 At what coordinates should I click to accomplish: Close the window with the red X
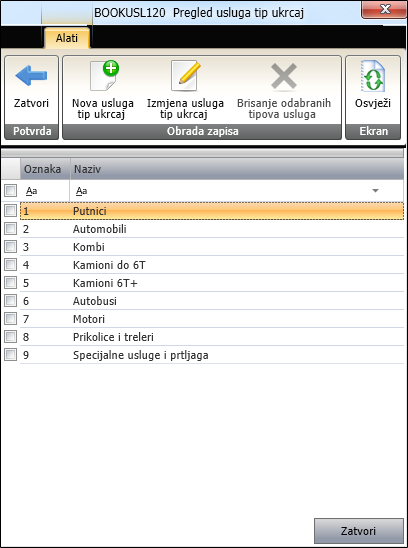click(x=384, y=9)
